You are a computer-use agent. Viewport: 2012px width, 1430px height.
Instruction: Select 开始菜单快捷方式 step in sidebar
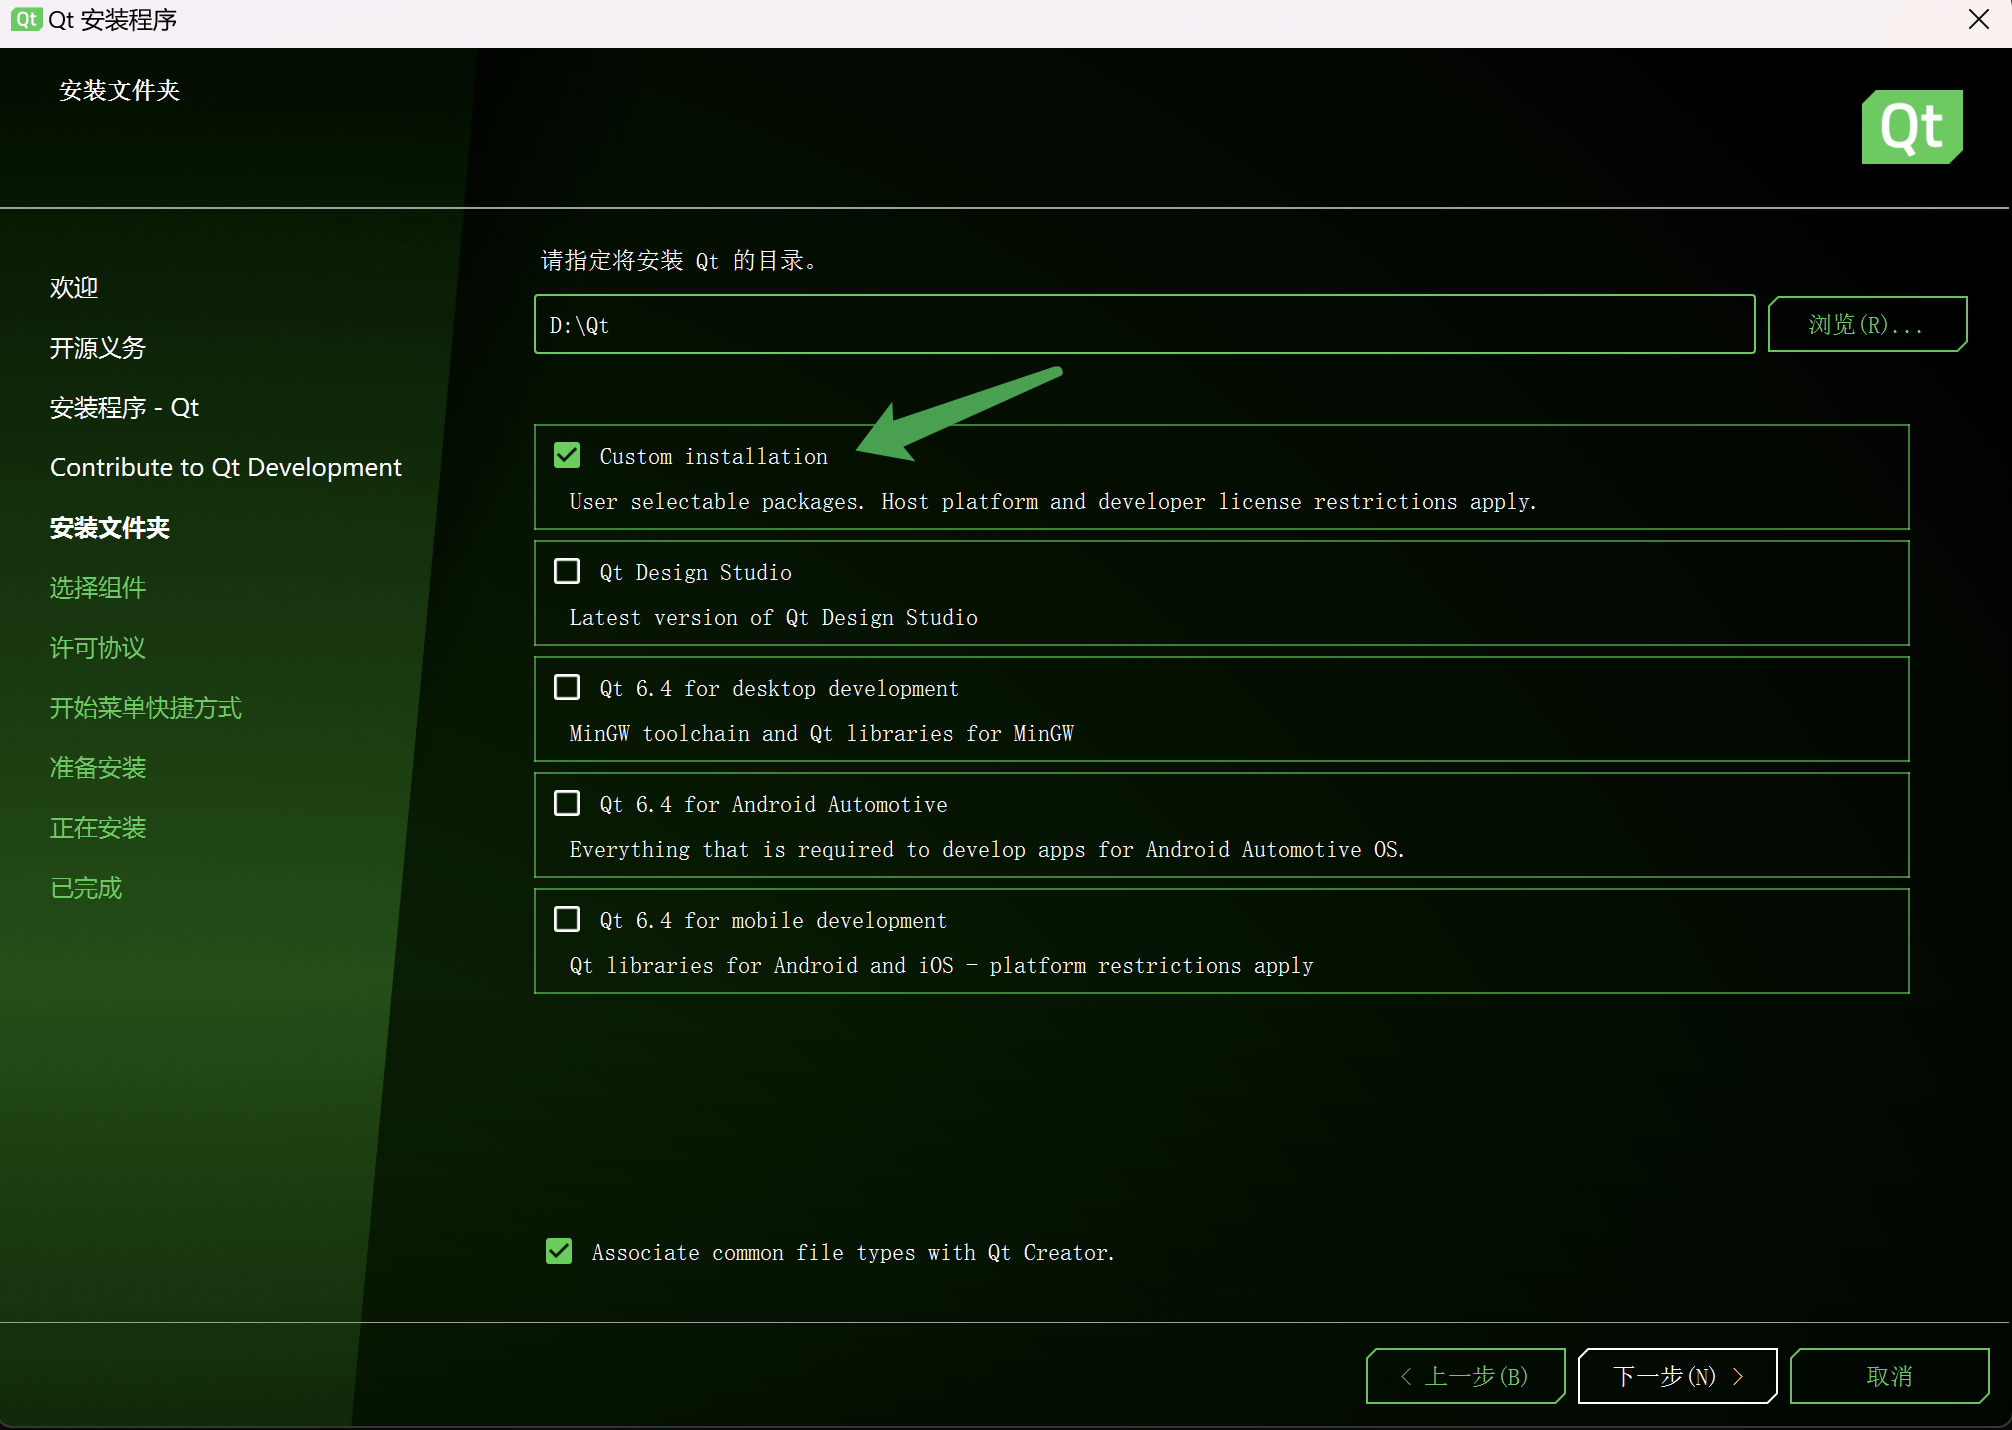point(146,708)
